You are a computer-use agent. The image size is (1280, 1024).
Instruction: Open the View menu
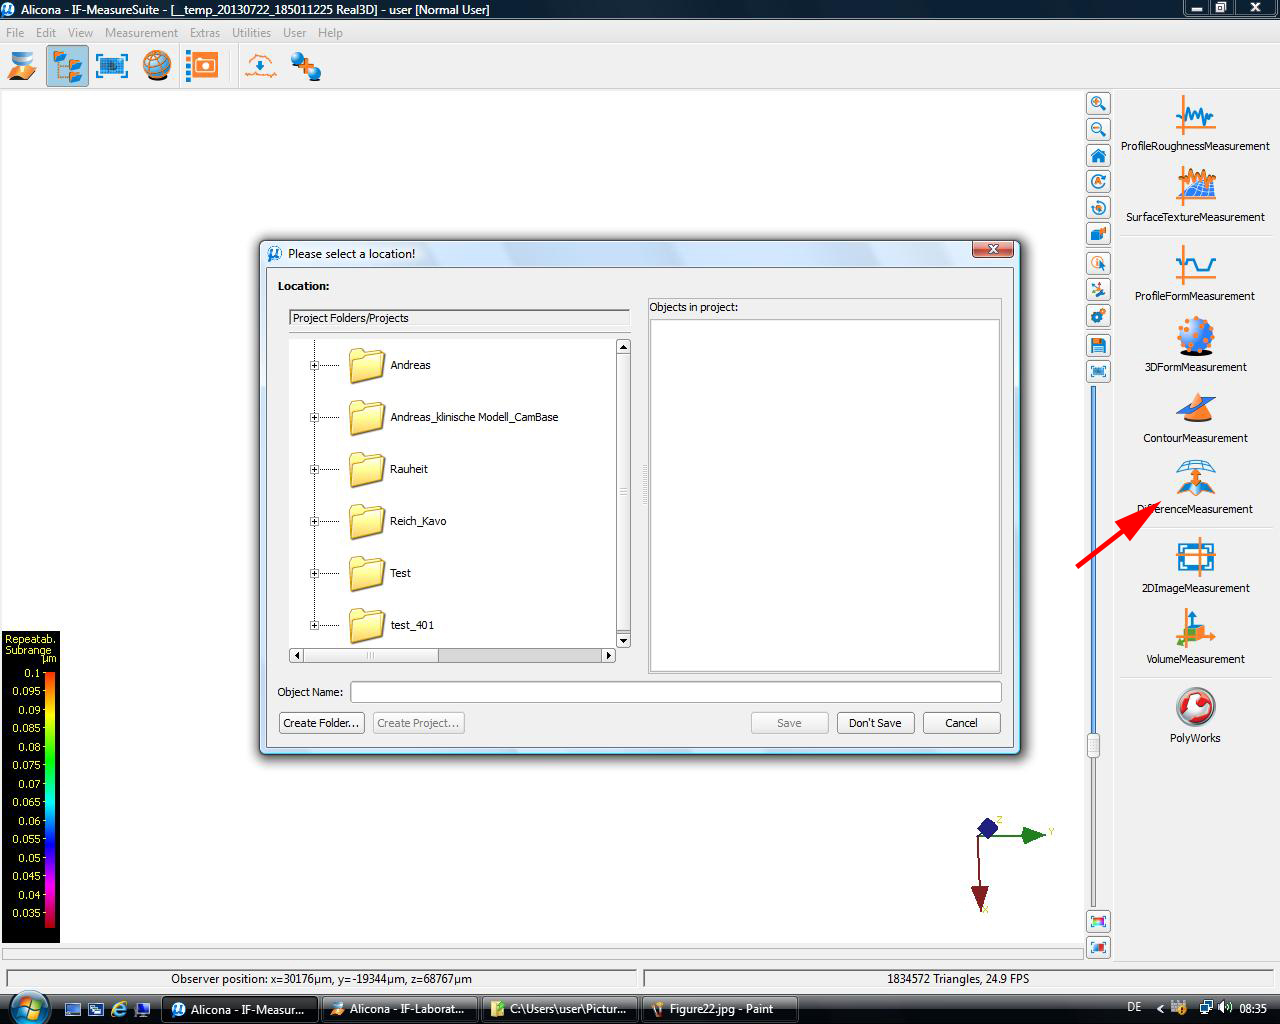click(x=80, y=33)
